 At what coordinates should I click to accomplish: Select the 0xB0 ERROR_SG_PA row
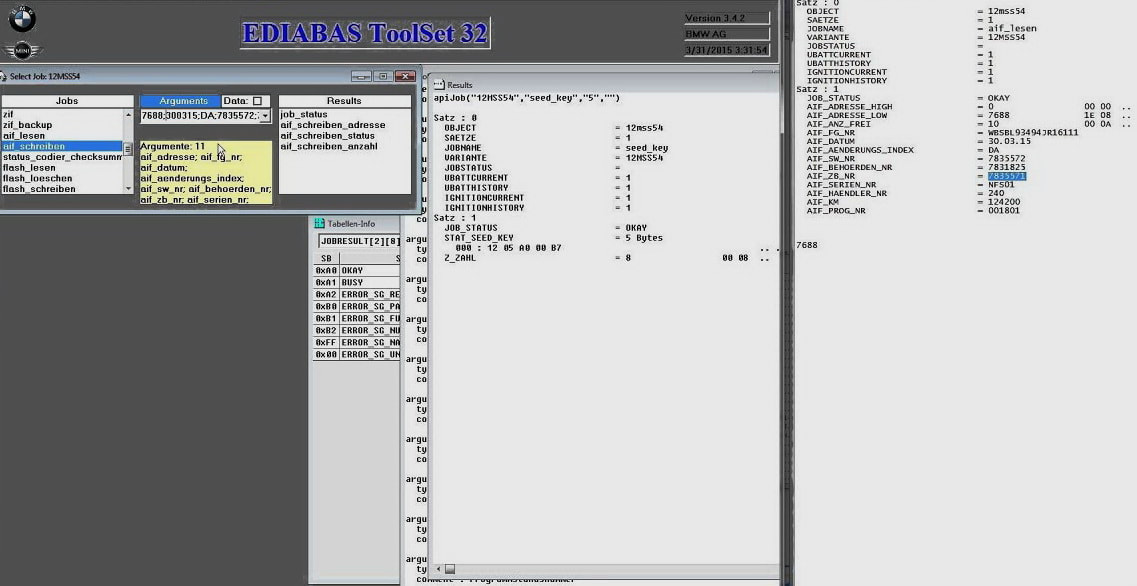(x=357, y=307)
